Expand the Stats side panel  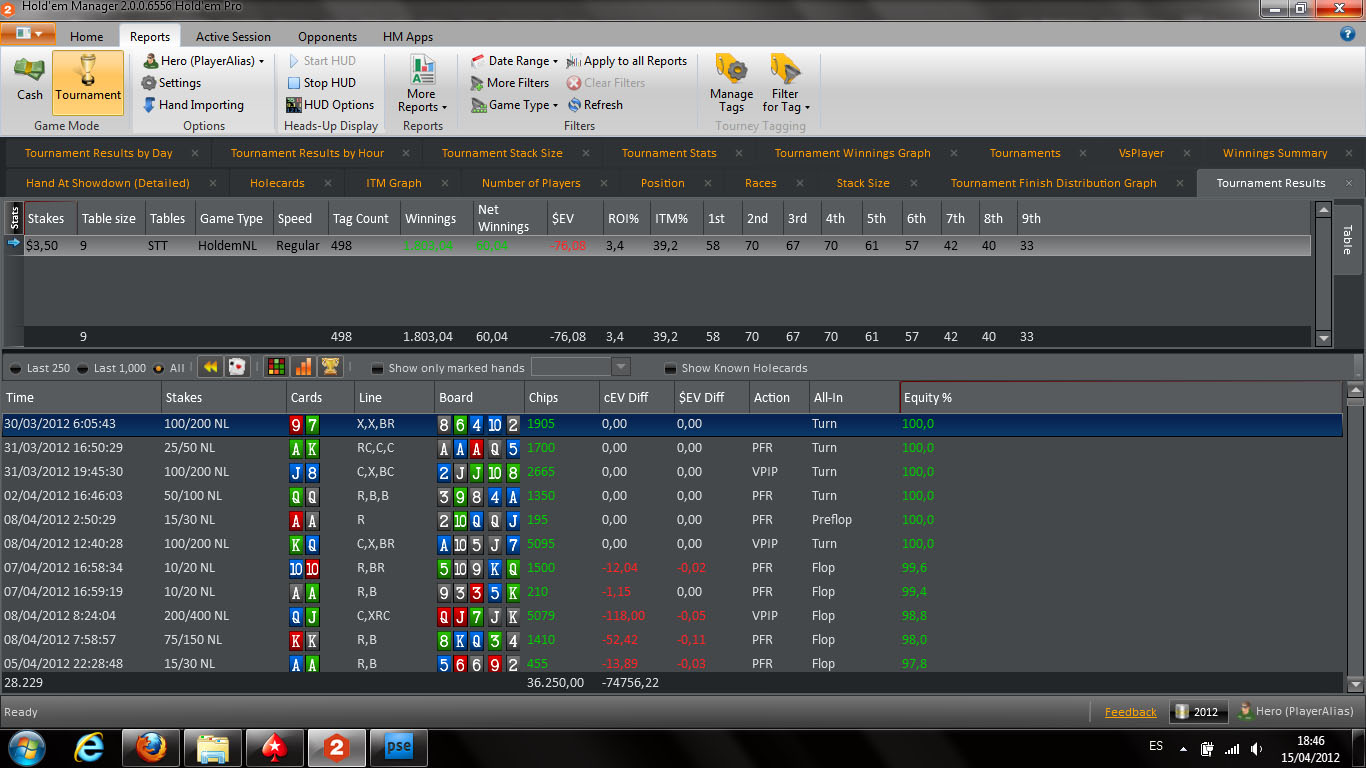click(x=14, y=217)
